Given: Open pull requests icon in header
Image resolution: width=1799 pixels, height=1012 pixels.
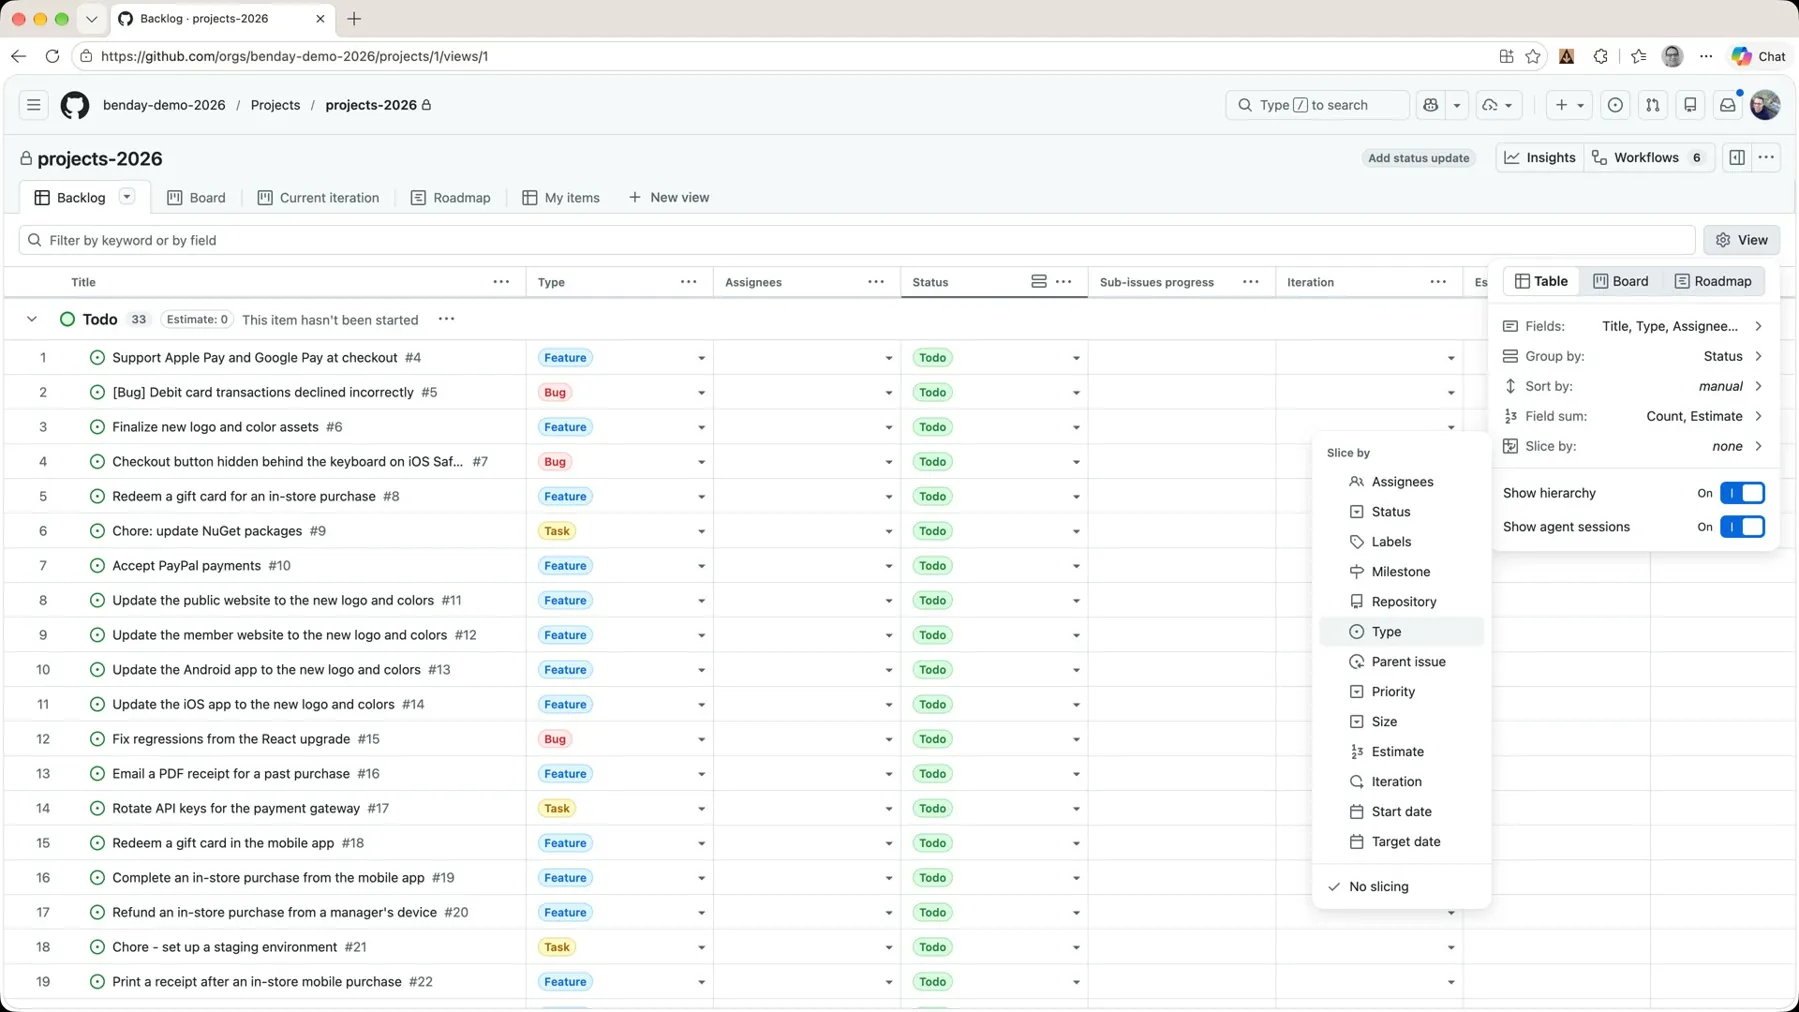Looking at the screenshot, I should click(1653, 105).
